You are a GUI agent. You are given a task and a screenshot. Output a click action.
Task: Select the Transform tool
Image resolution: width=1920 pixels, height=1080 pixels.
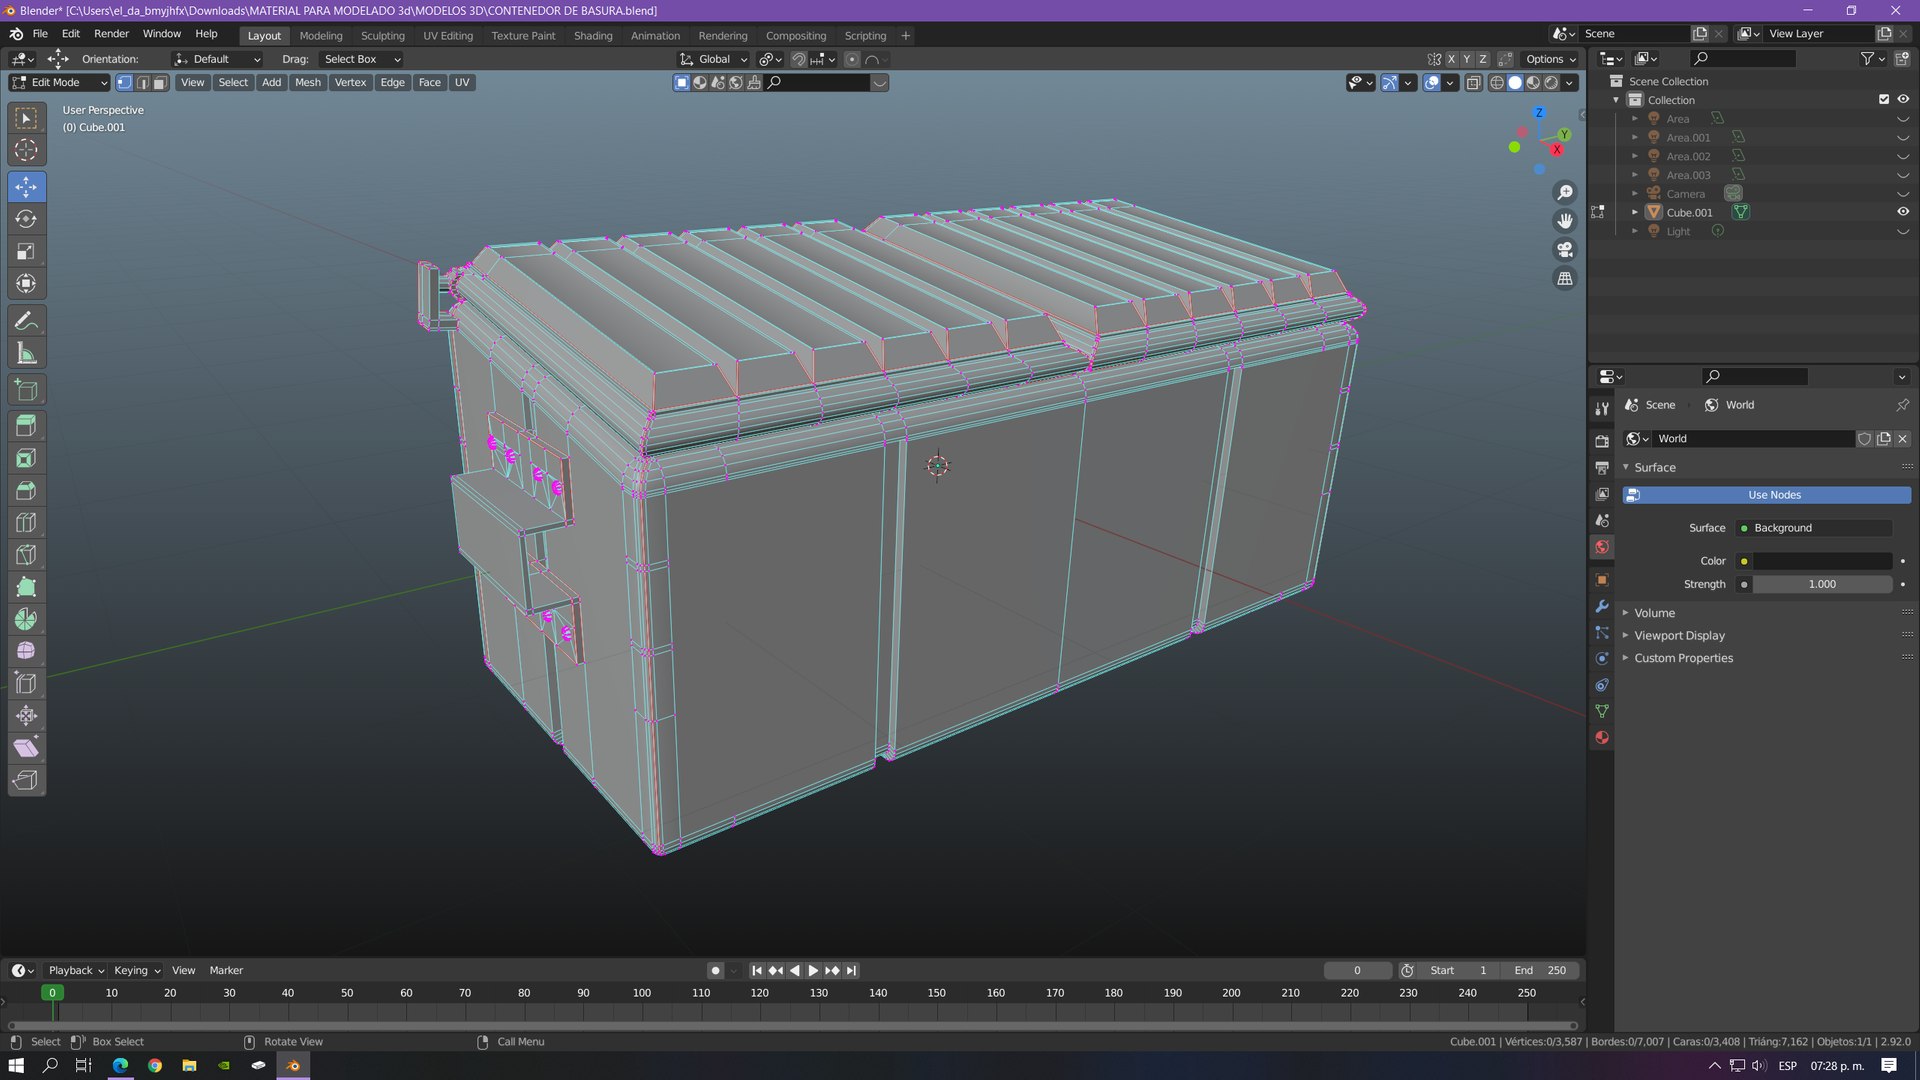(x=26, y=284)
